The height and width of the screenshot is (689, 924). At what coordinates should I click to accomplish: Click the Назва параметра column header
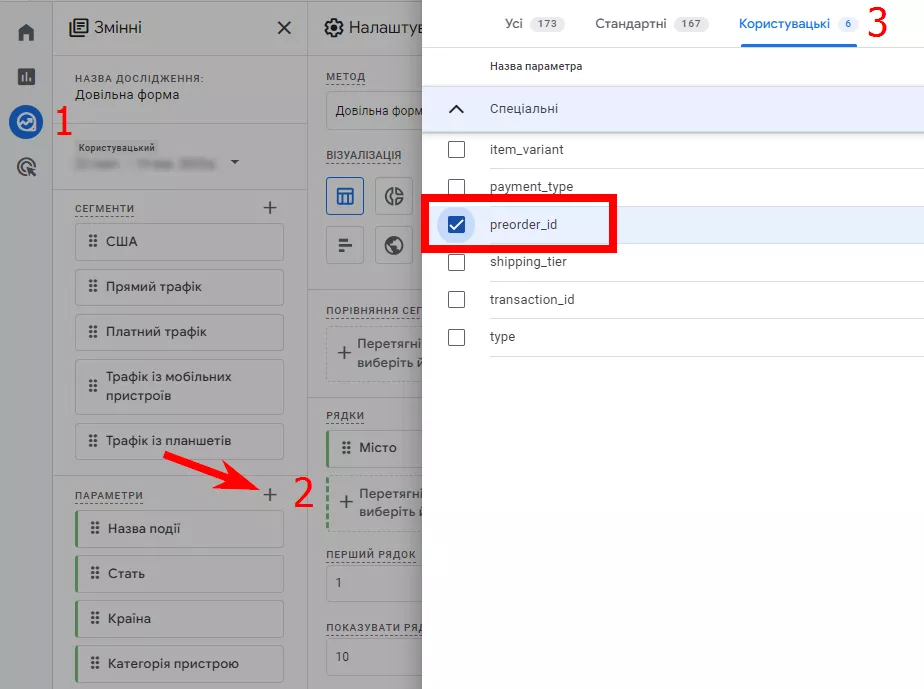(x=536, y=67)
